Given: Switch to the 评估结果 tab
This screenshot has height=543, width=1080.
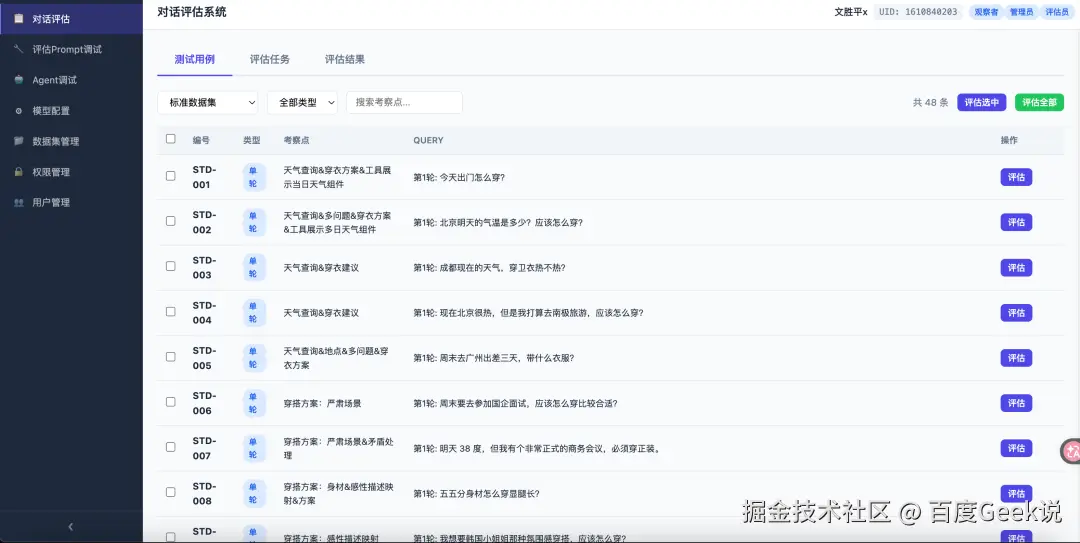Looking at the screenshot, I should click(345, 59).
